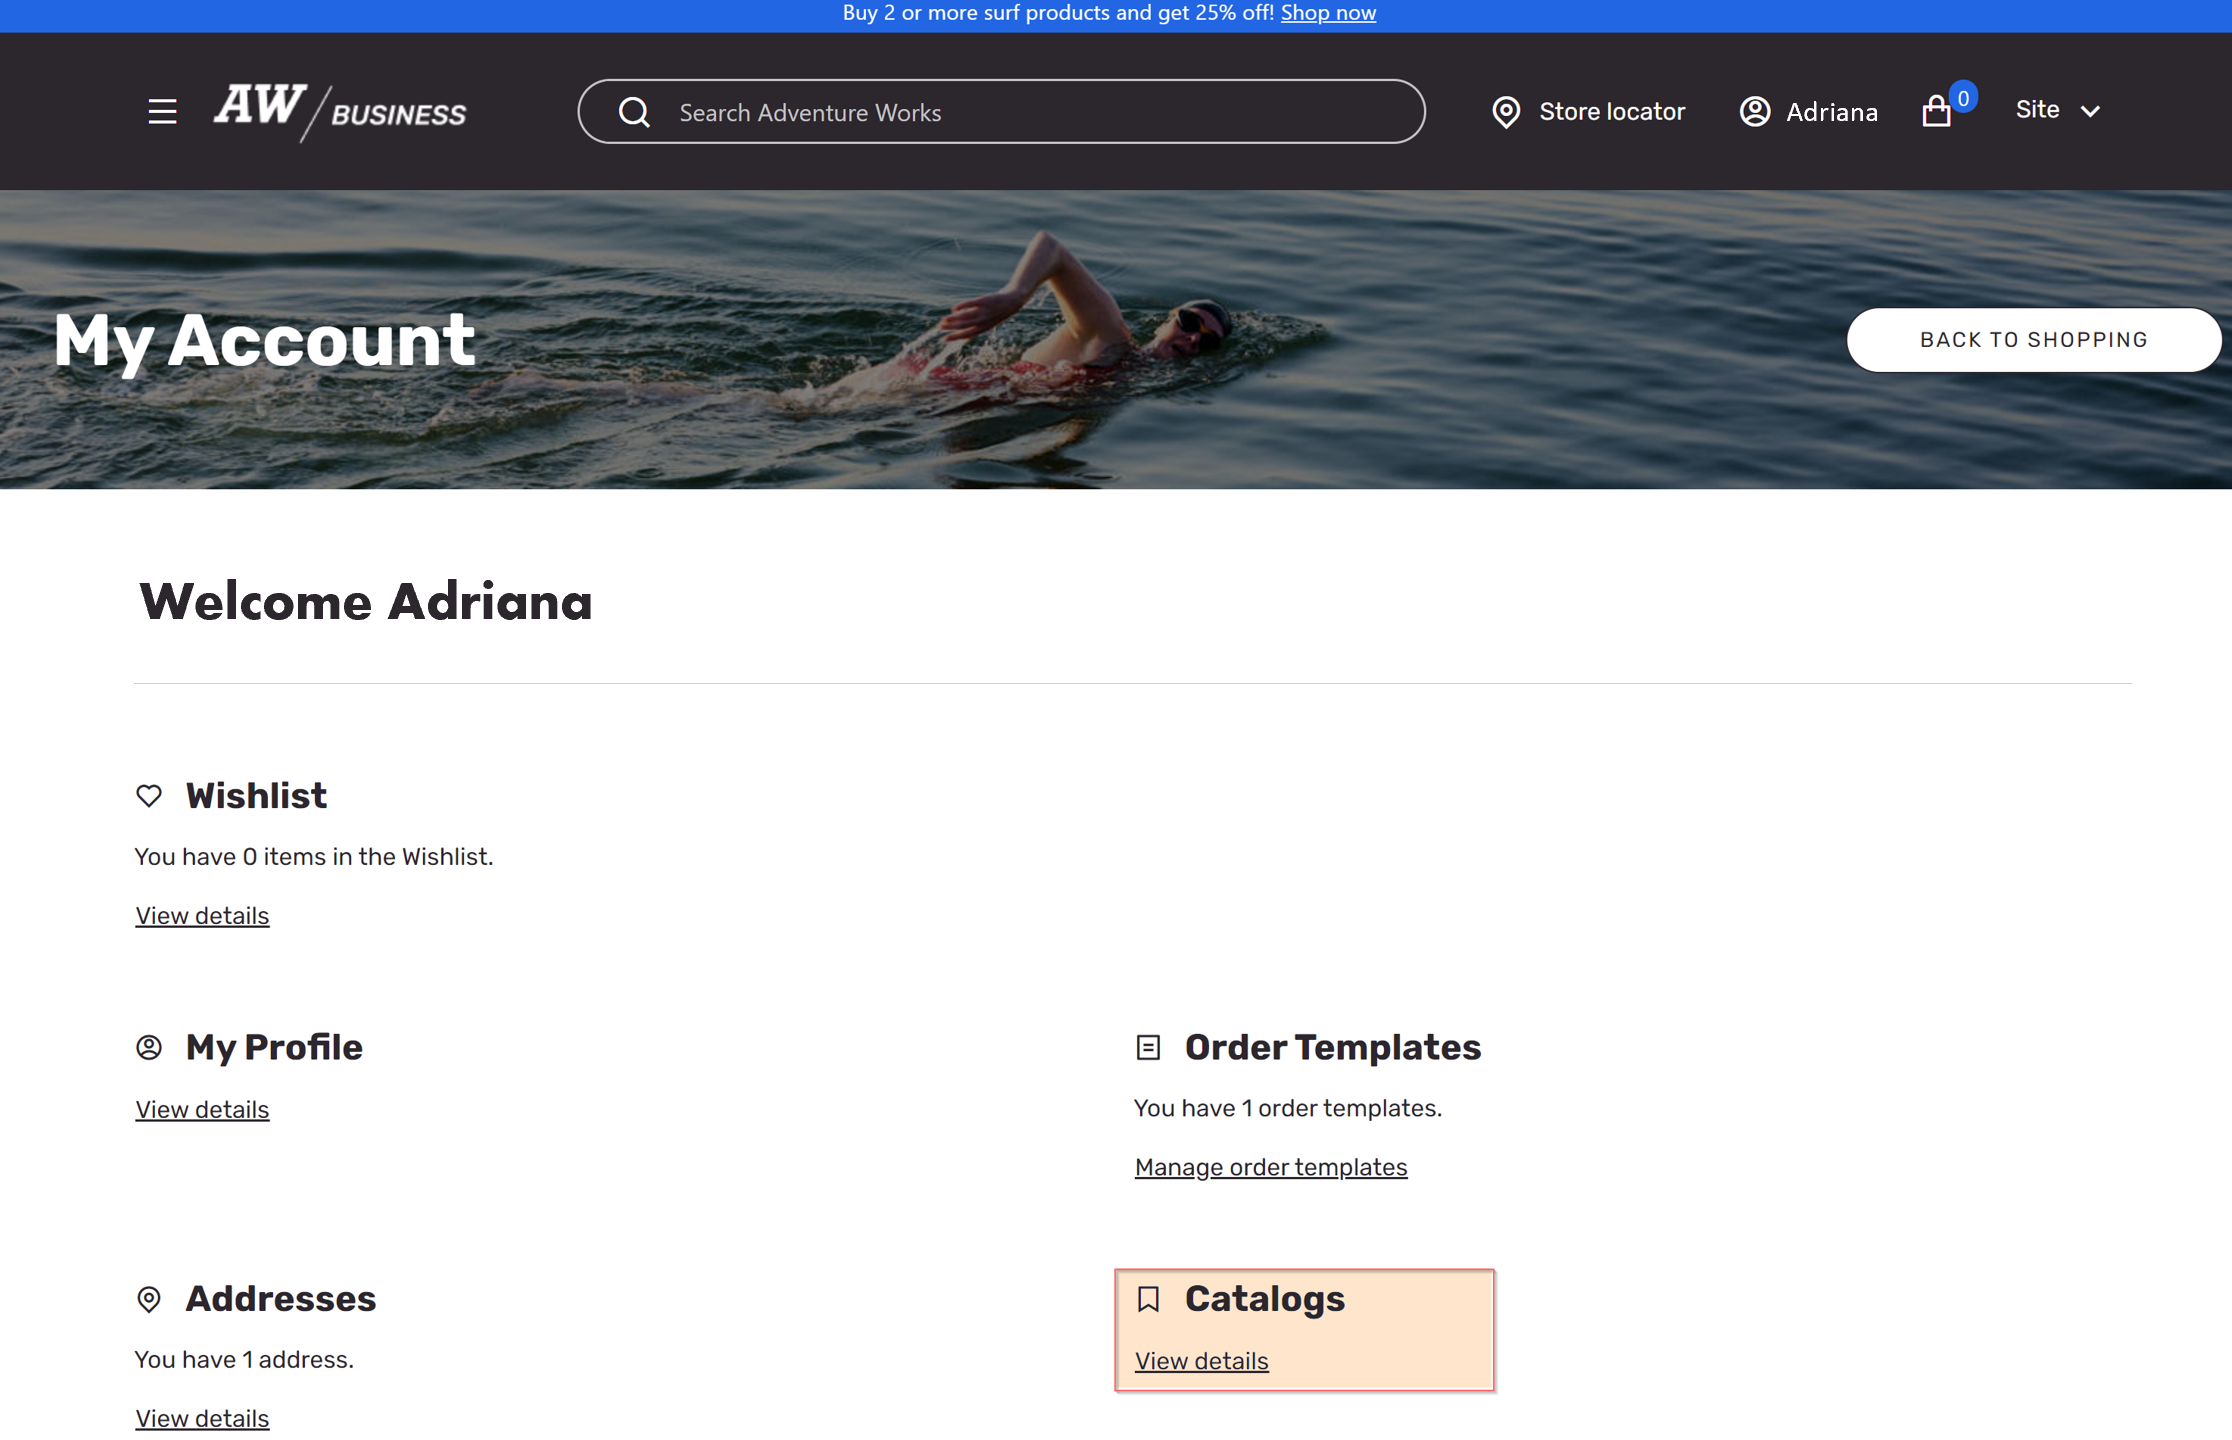This screenshot has width=2232, height=1440.
Task: Click the heart/Wishlist icon
Action: pyautogui.click(x=150, y=794)
